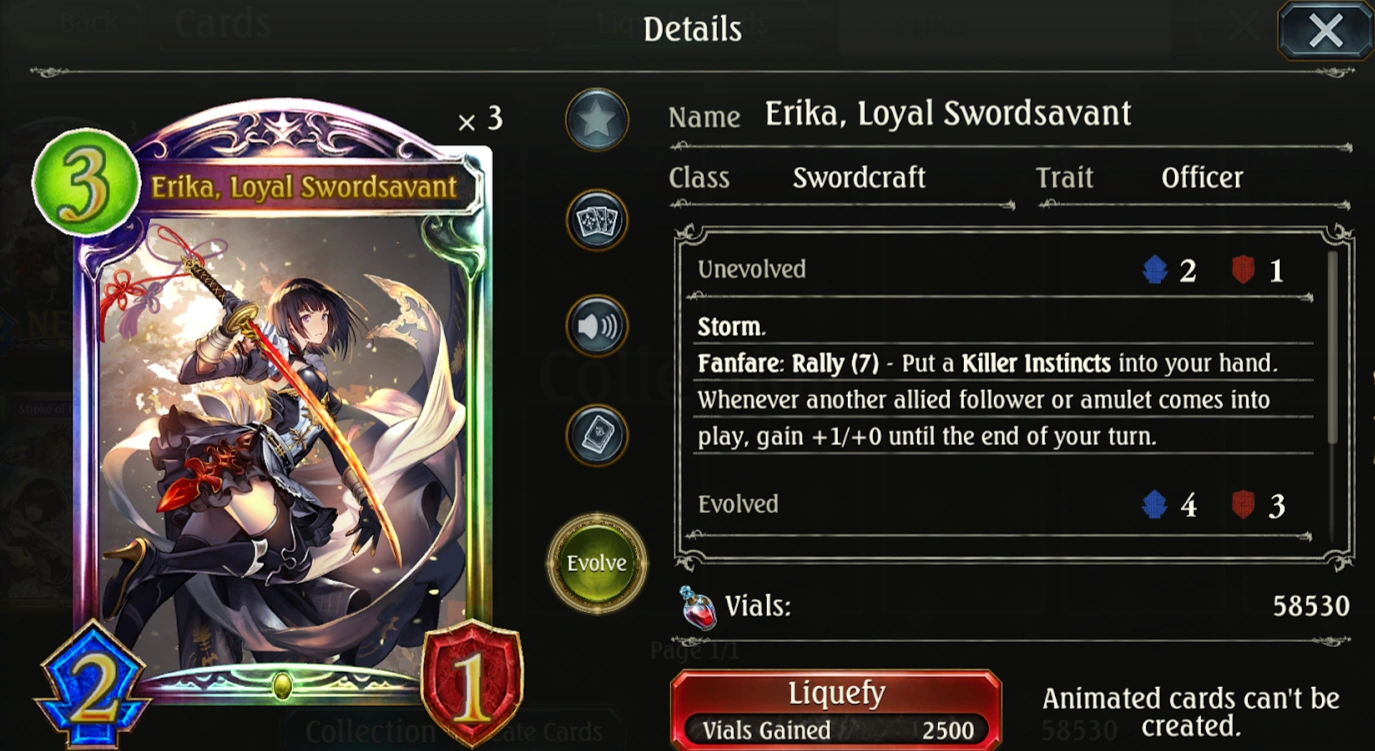1375x751 pixels.
Task: Toggle the green Evolve button
Action: click(597, 563)
